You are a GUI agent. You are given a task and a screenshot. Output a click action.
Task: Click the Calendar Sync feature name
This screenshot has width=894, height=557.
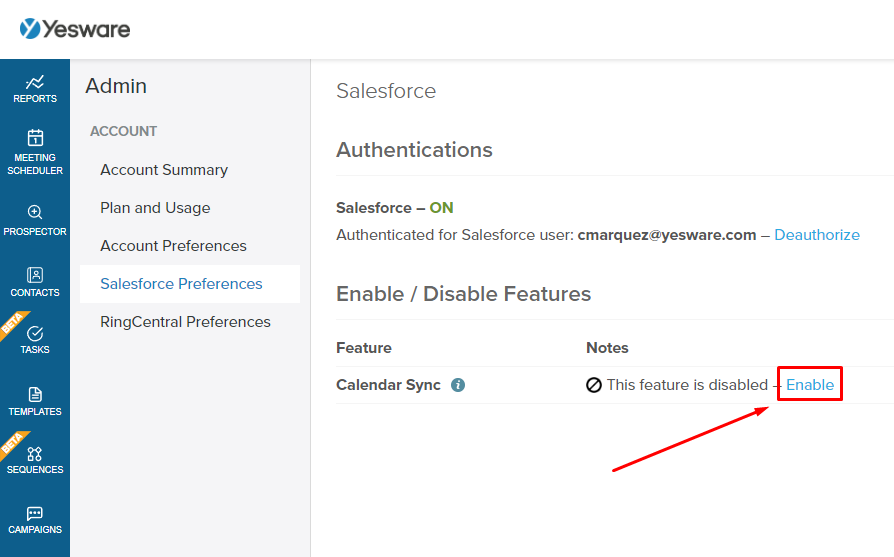click(x=388, y=385)
